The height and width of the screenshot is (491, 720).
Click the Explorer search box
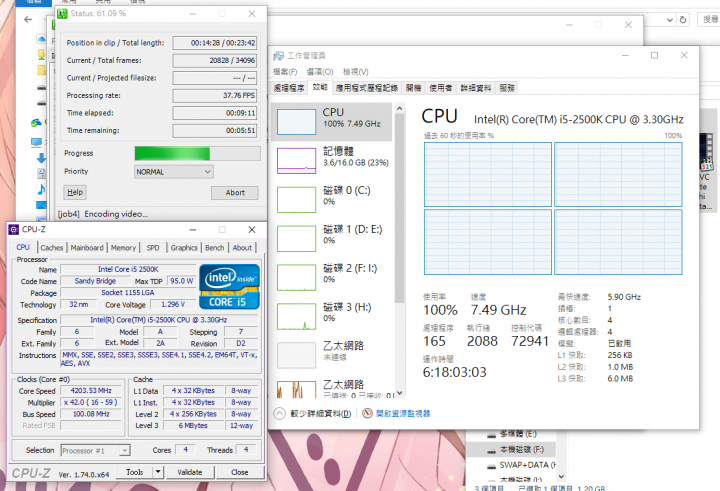pos(709,19)
